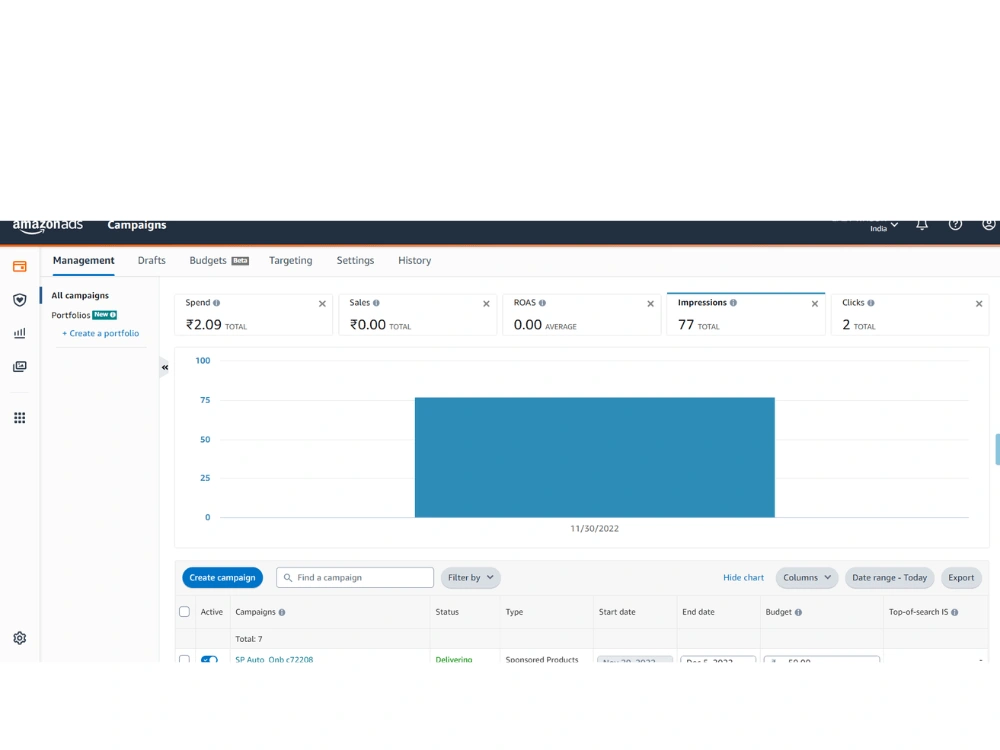This screenshot has height=750, width=1000.
Task: Switch to the History tab
Action: (415, 260)
